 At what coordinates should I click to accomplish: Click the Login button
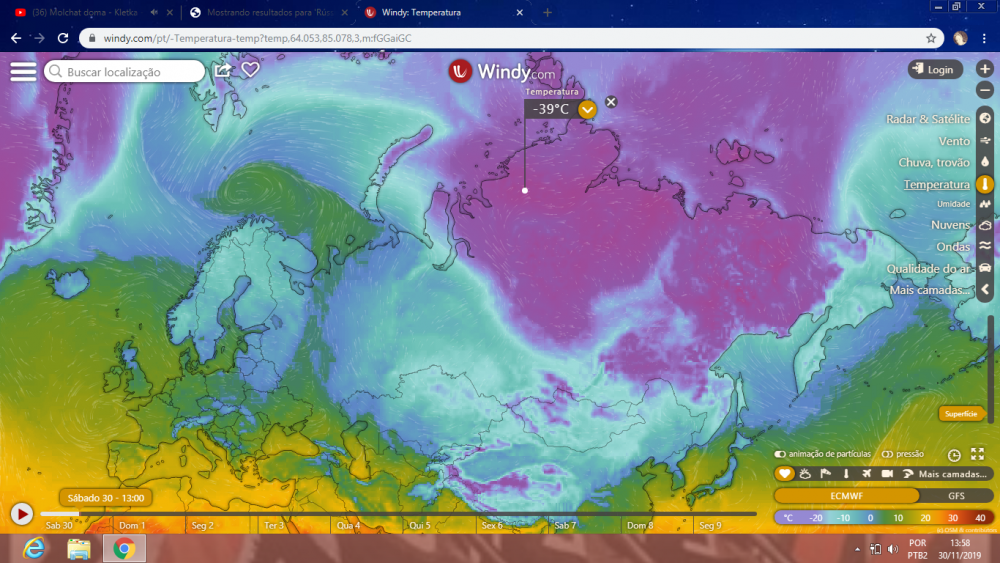[x=935, y=69]
